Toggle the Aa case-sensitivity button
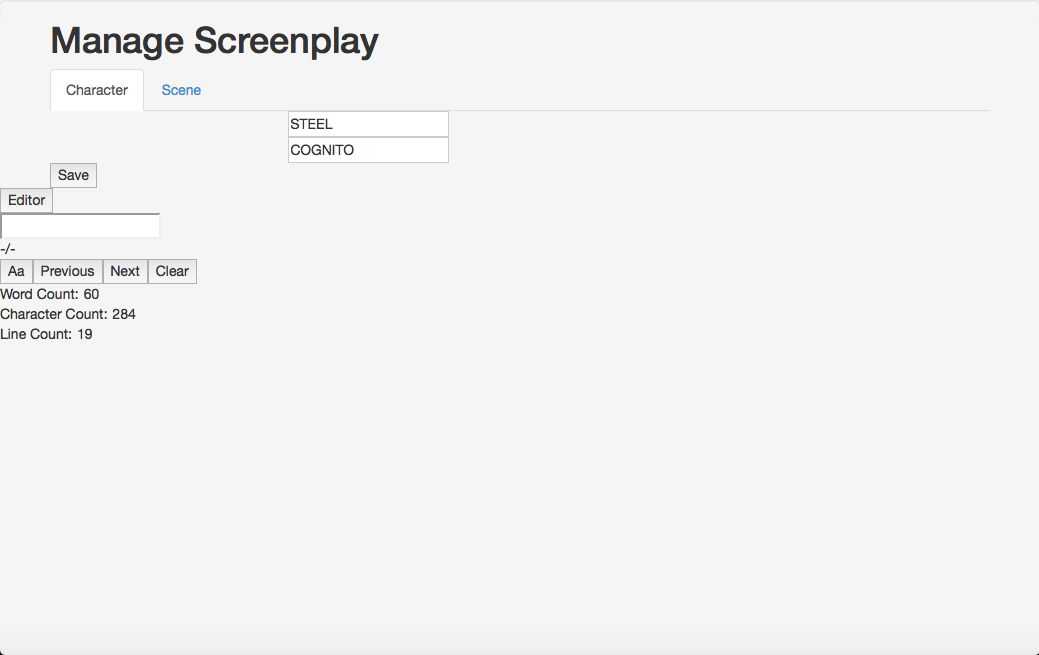 click(x=17, y=271)
